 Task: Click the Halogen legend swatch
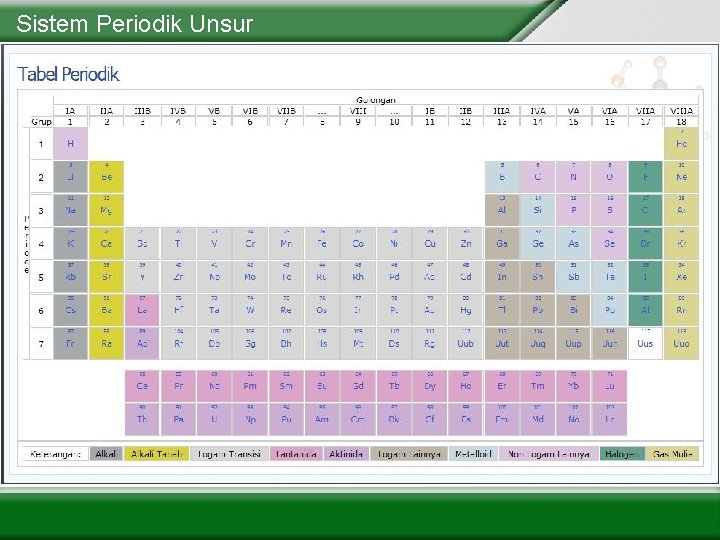click(x=622, y=454)
